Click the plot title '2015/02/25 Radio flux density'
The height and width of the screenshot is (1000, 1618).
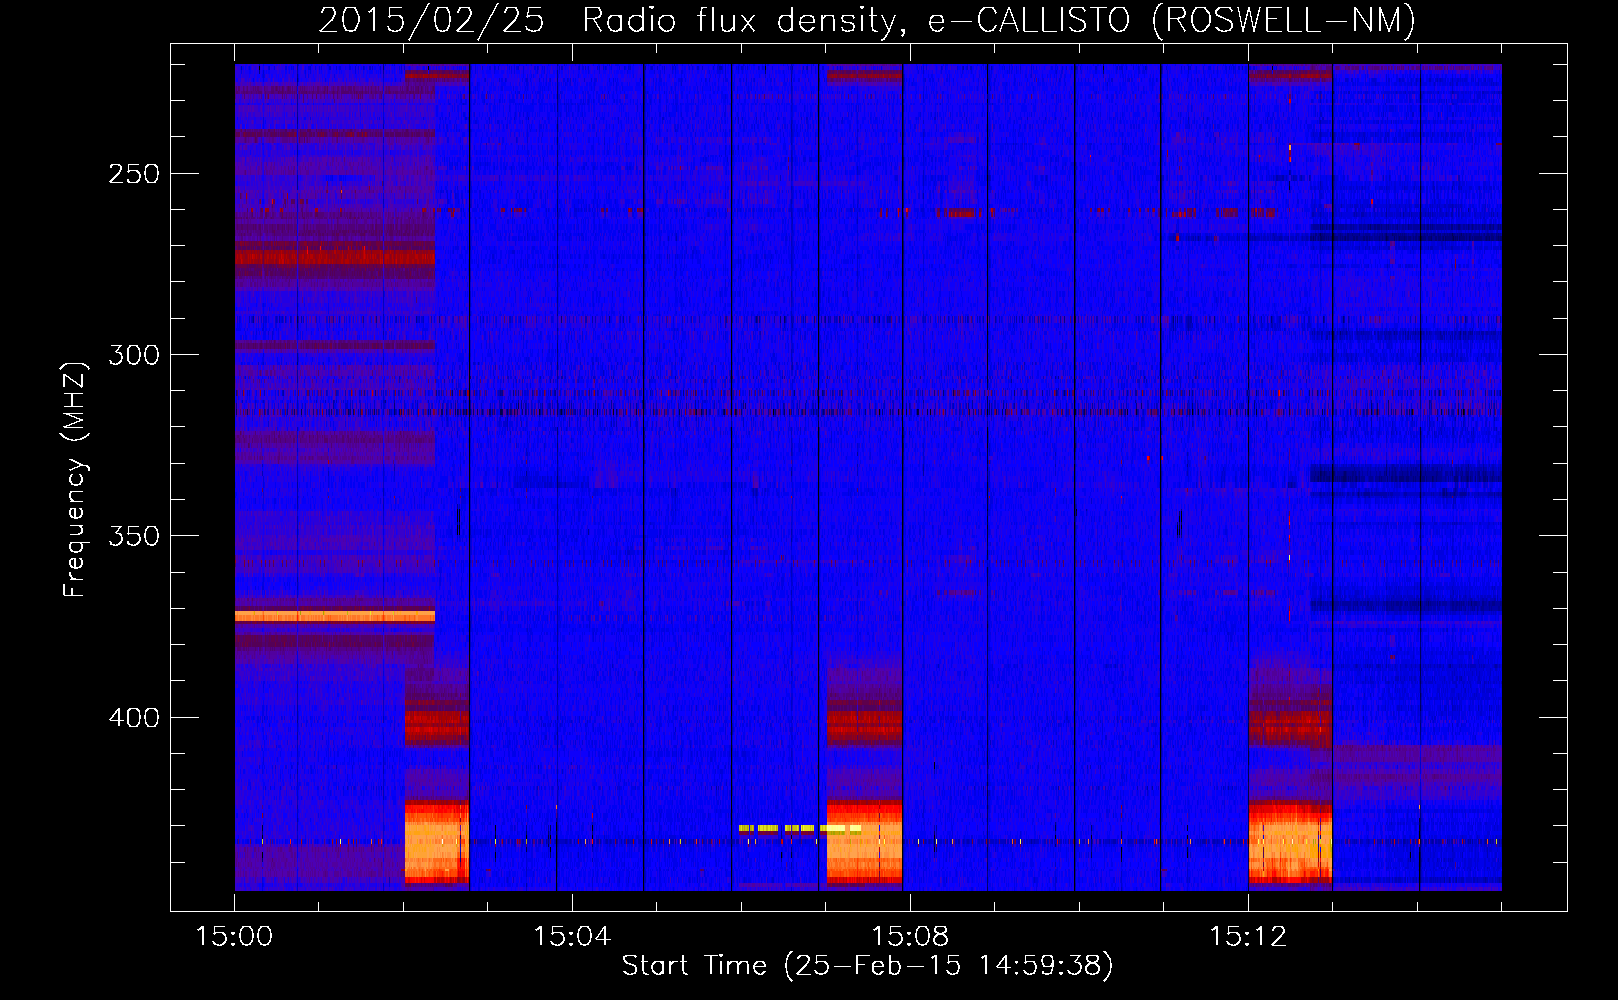click(867, 20)
